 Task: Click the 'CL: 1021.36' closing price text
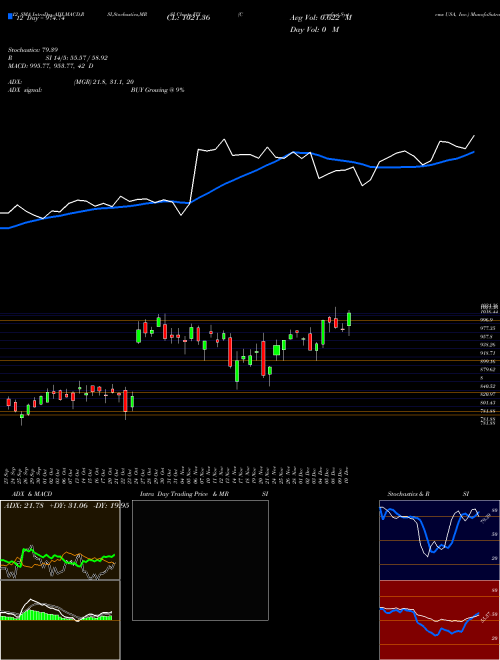pos(188,18)
